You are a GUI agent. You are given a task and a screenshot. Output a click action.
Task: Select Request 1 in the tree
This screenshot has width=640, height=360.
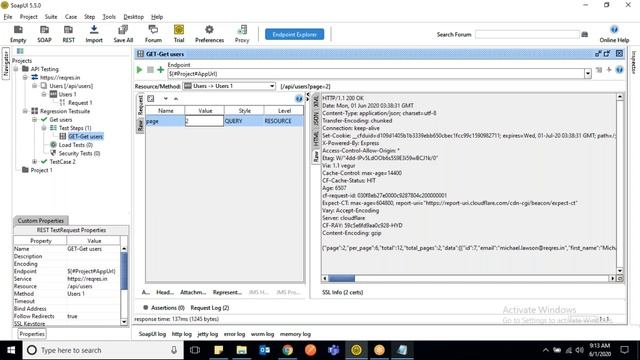tap(80, 103)
